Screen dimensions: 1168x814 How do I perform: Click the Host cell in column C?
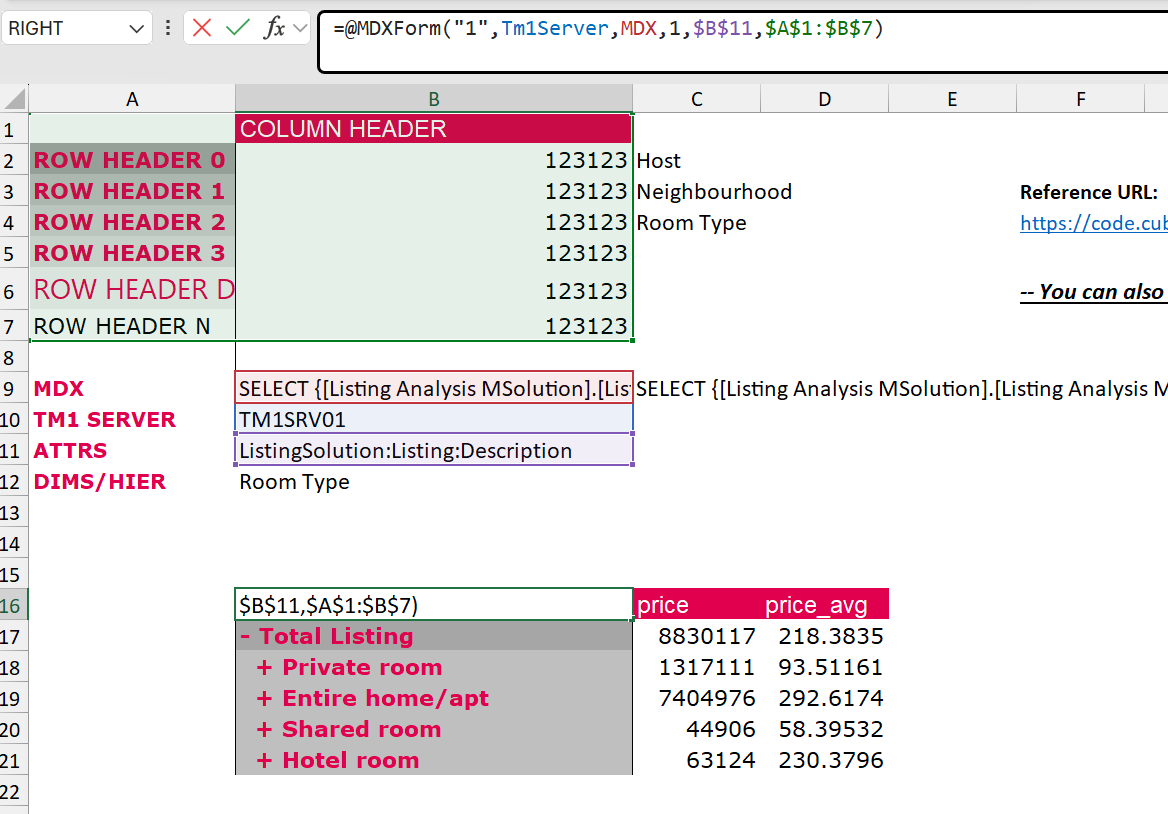pos(696,160)
